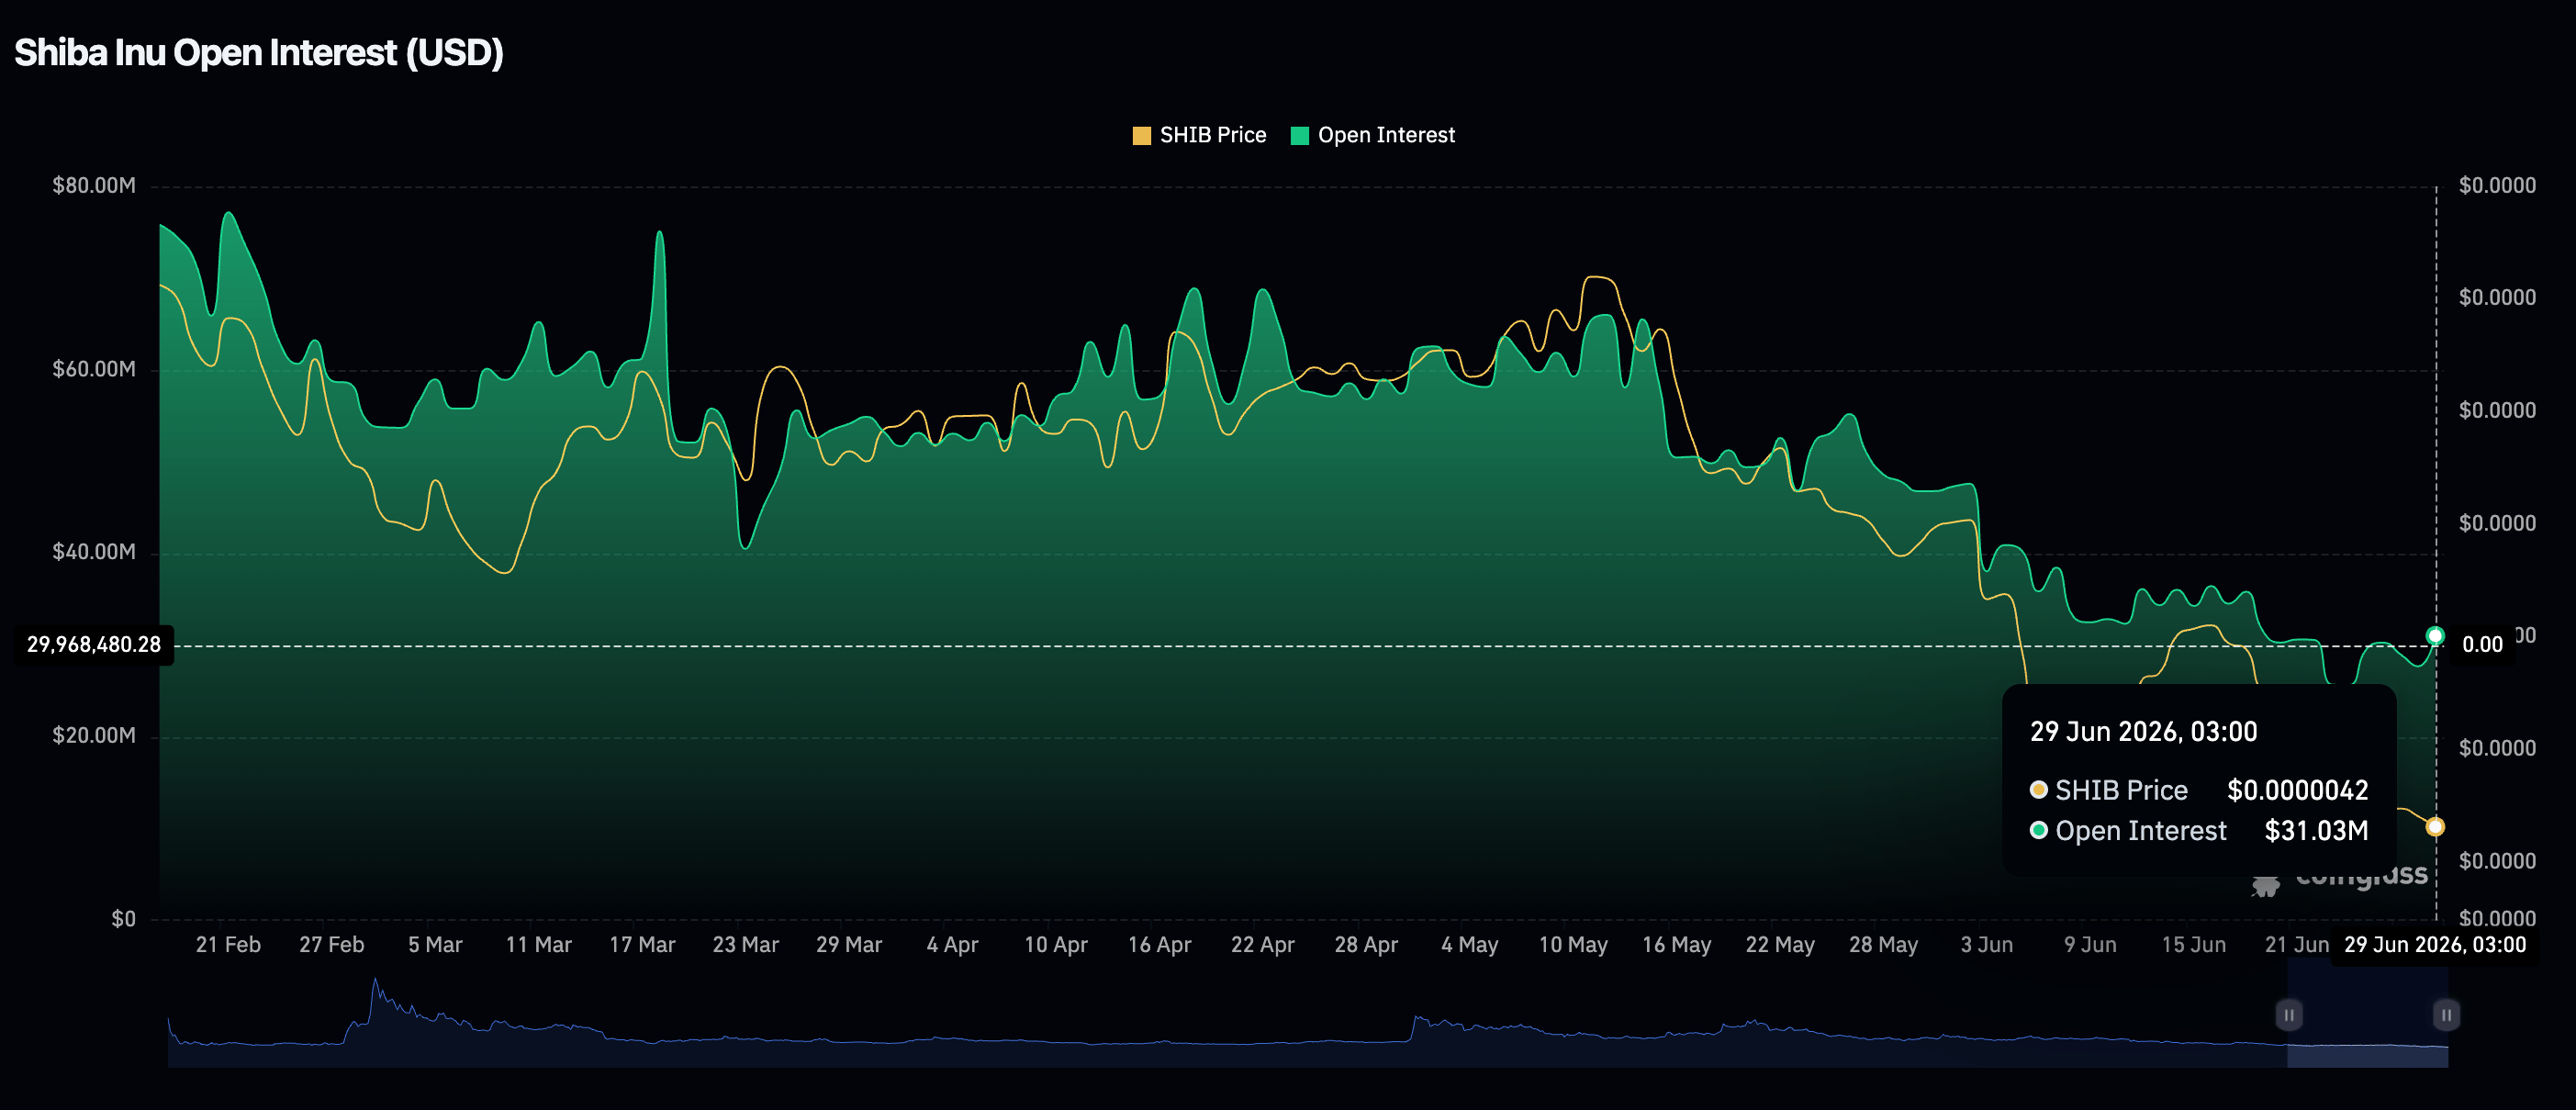
Task: Click the green dot beside Open Interest in tooltip
Action: tap(2038, 830)
